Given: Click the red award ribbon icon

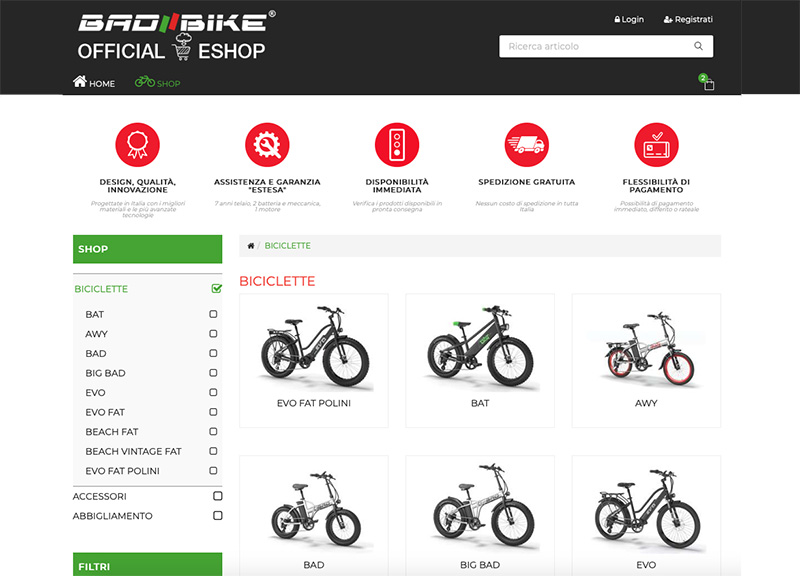Looking at the screenshot, I should click(138, 146).
